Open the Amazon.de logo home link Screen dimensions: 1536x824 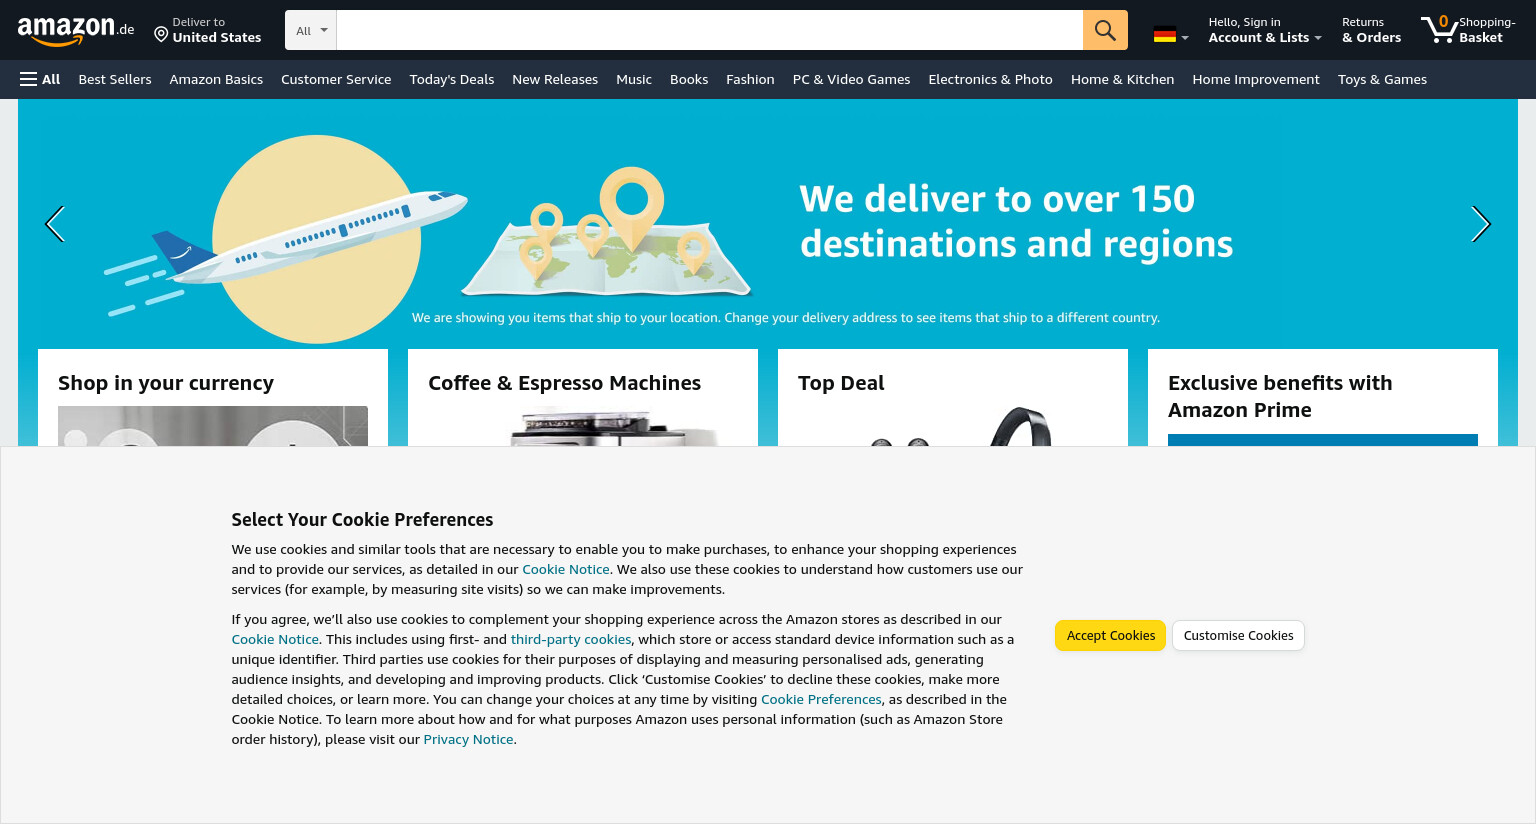(76, 30)
